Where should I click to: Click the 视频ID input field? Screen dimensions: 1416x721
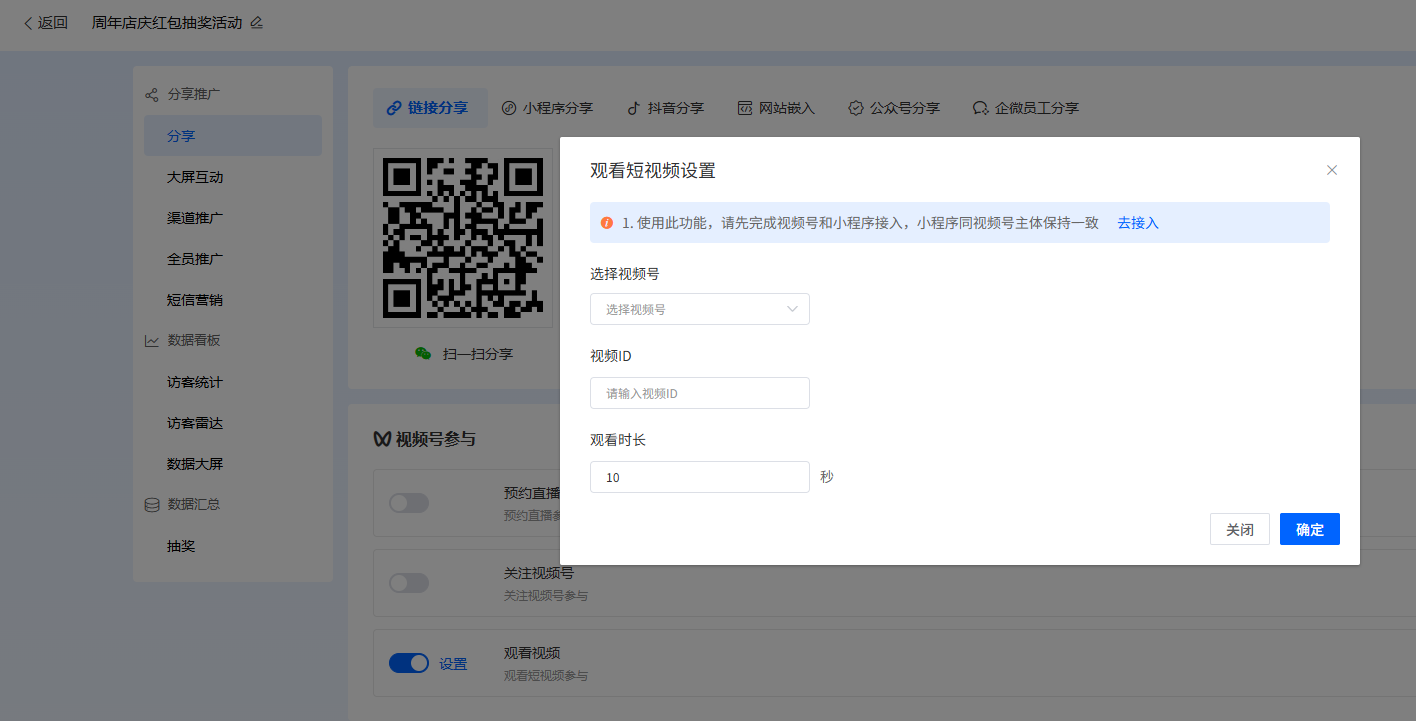[x=699, y=393]
